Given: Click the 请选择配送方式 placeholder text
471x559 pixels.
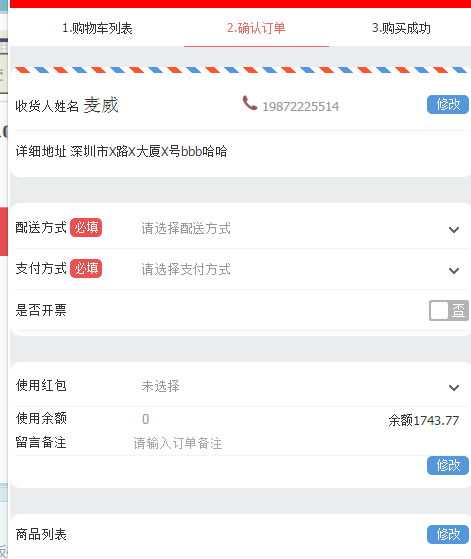Looking at the screenshot, I should (186, 229).
